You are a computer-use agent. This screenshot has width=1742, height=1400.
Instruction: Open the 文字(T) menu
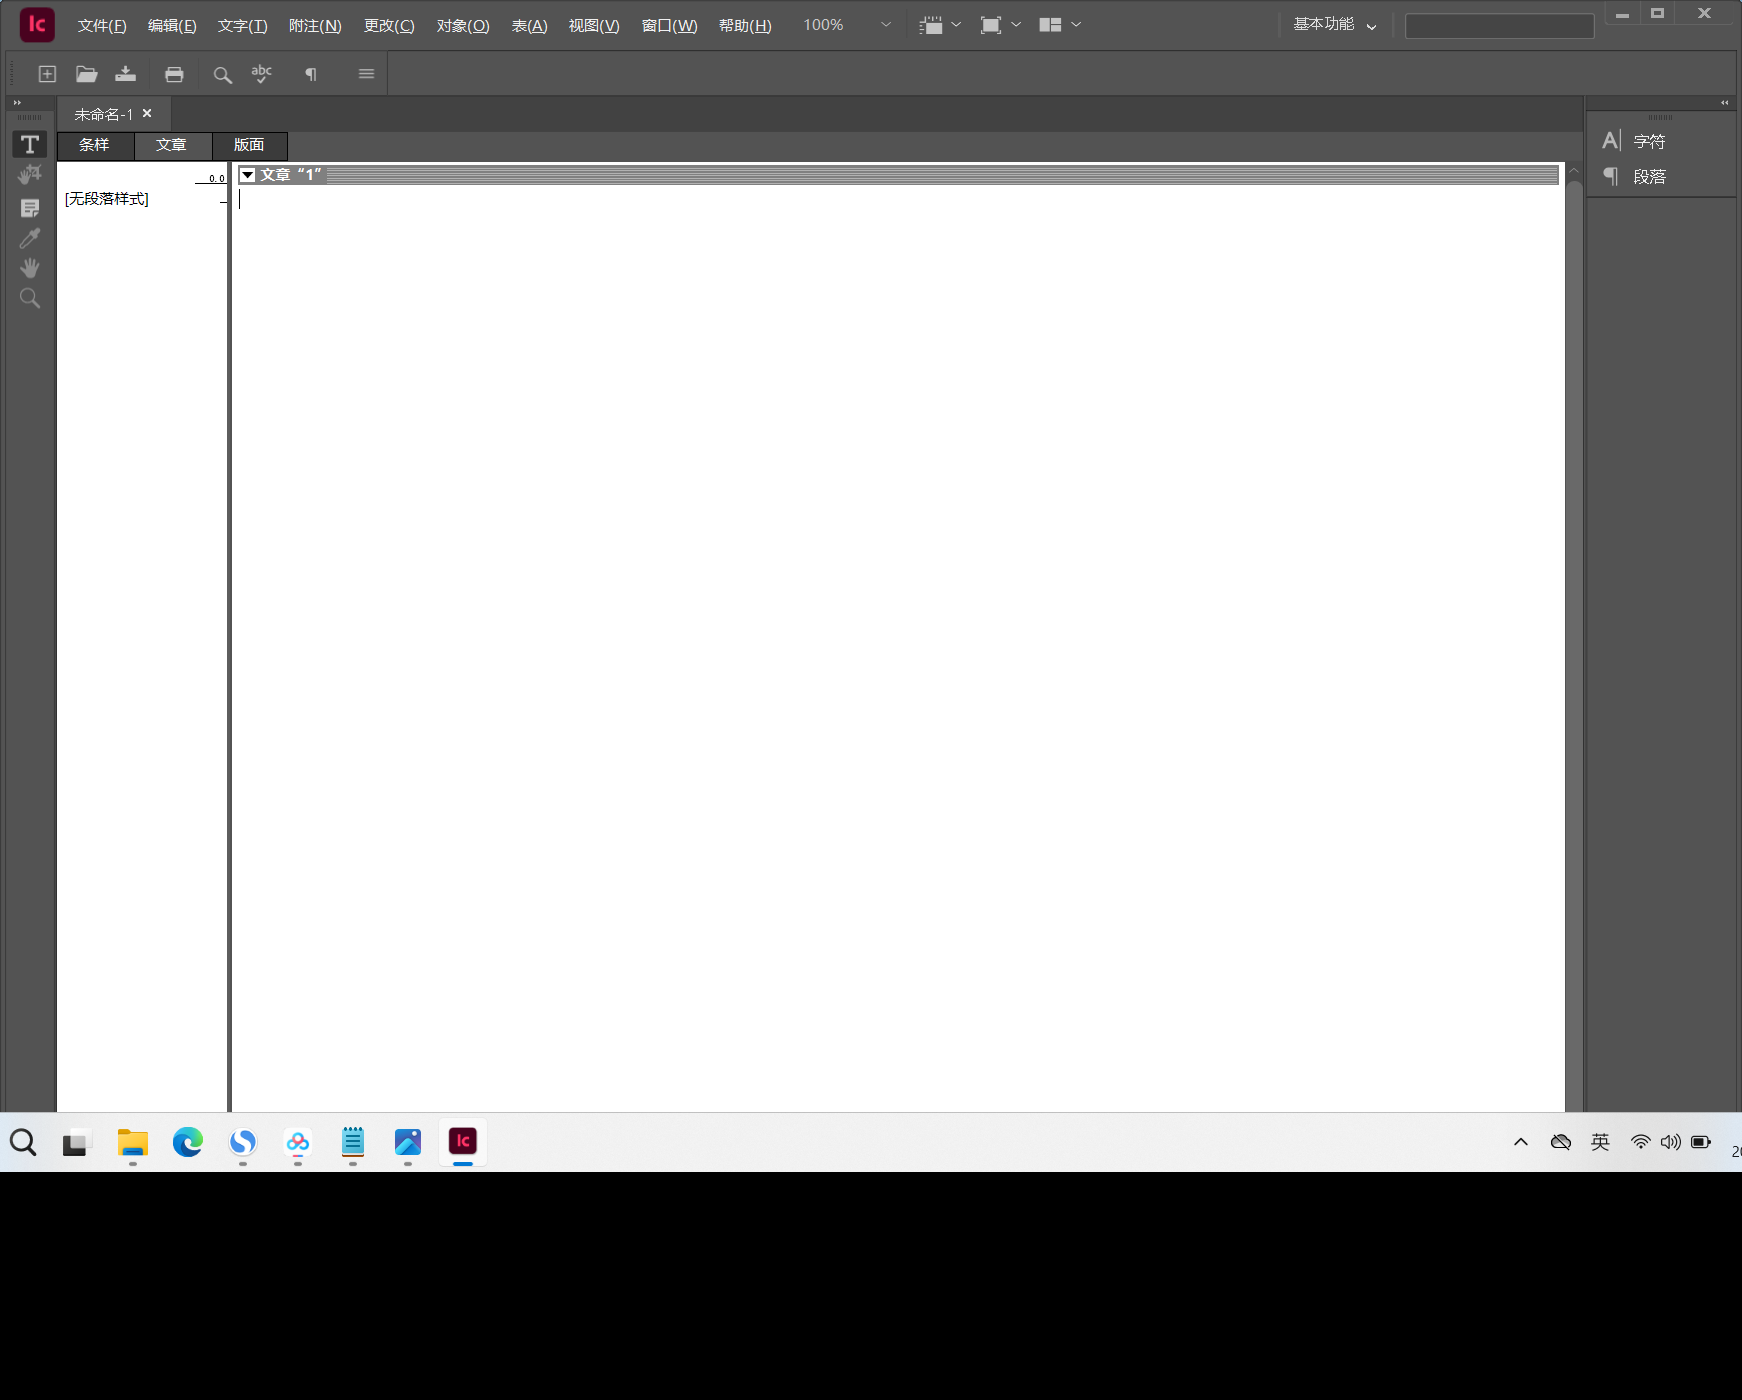(243, 26)
